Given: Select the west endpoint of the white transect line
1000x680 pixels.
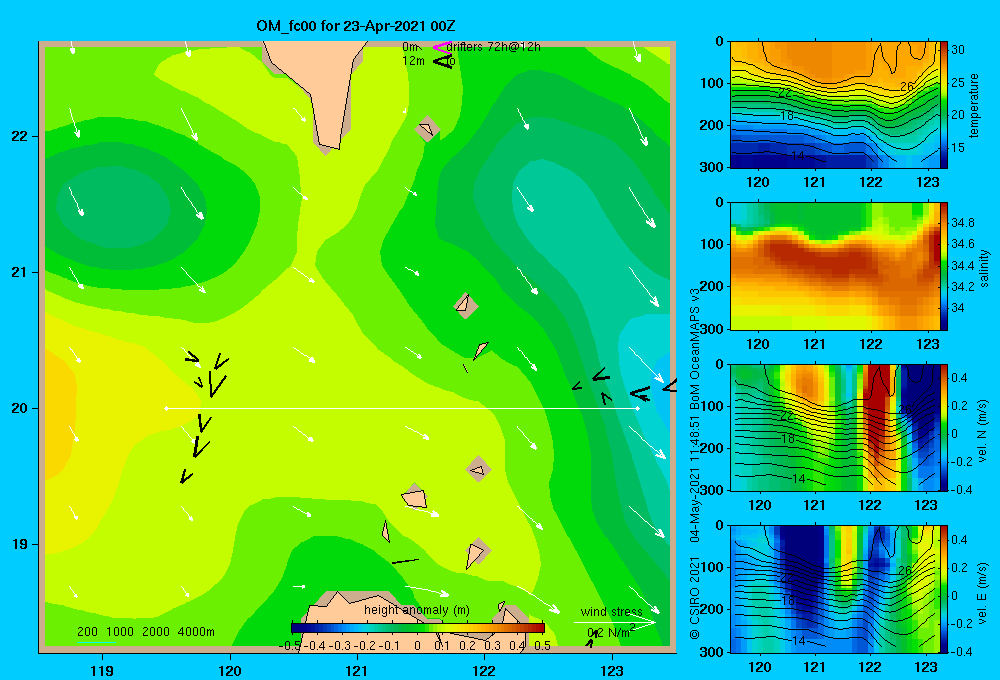Looking at the screenshot, I should [166, 408].
